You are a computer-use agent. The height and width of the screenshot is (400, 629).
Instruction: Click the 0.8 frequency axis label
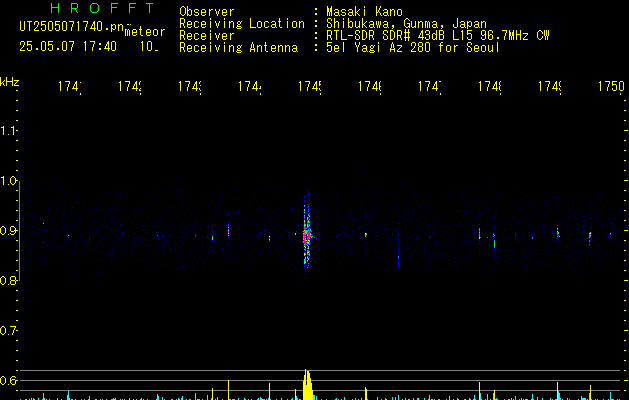click(x=8, y=280)
